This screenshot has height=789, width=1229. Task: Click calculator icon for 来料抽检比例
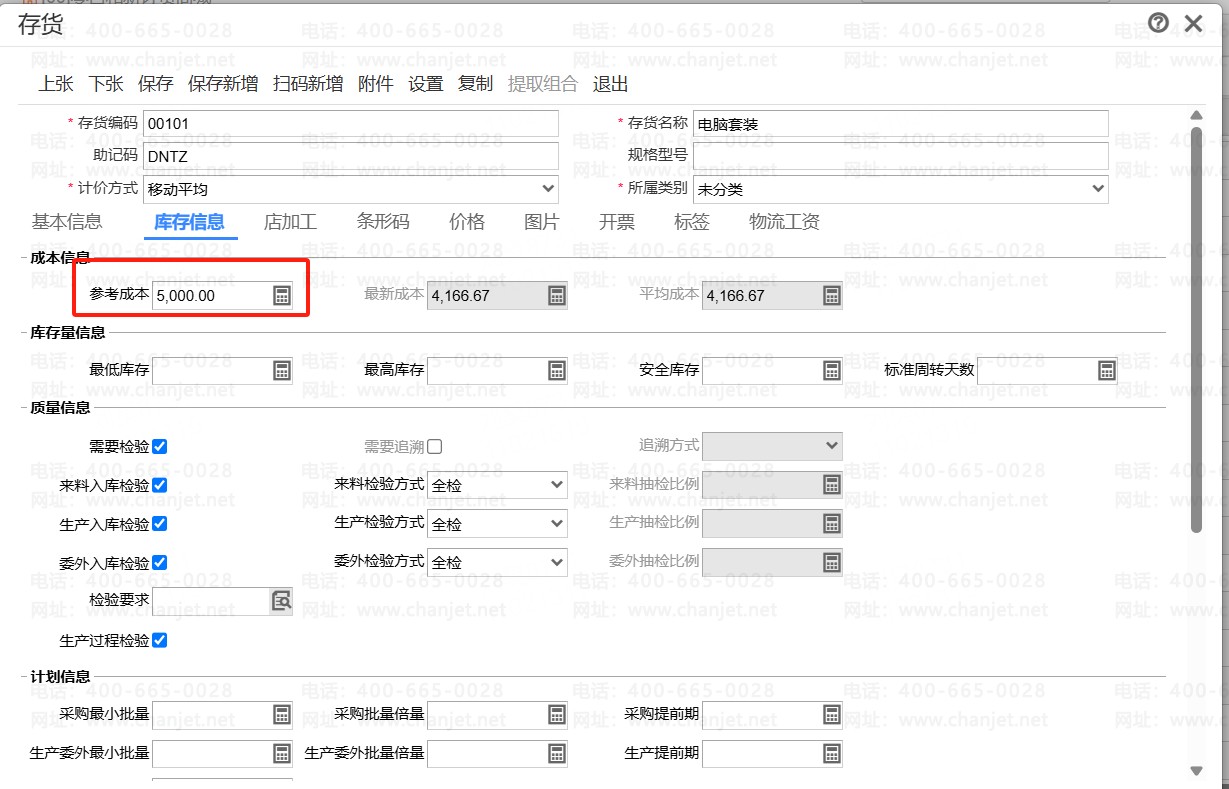[831, 485]
